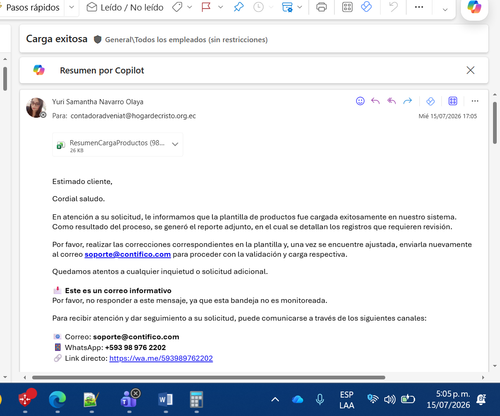This screenshot has height=416, width=500.
Task: Show hidden system tray icons chevron
Action: [x=275, y=399]
